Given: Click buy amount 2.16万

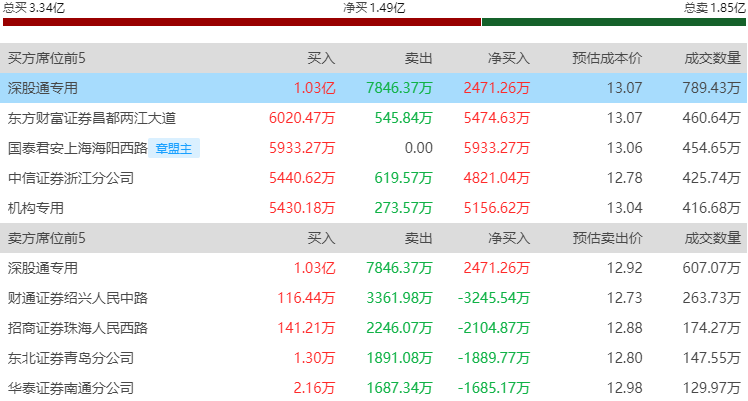Looking at the screenshot, I should pos(314,388).
